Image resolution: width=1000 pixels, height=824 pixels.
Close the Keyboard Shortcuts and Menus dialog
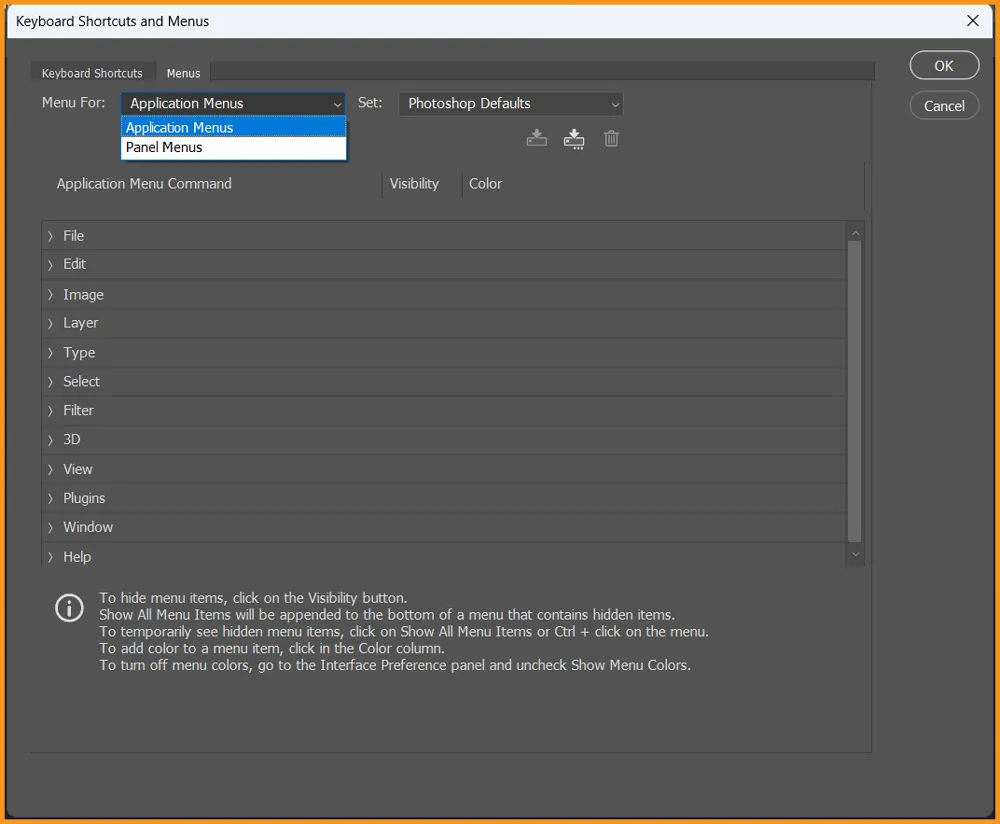pos(972,20)
